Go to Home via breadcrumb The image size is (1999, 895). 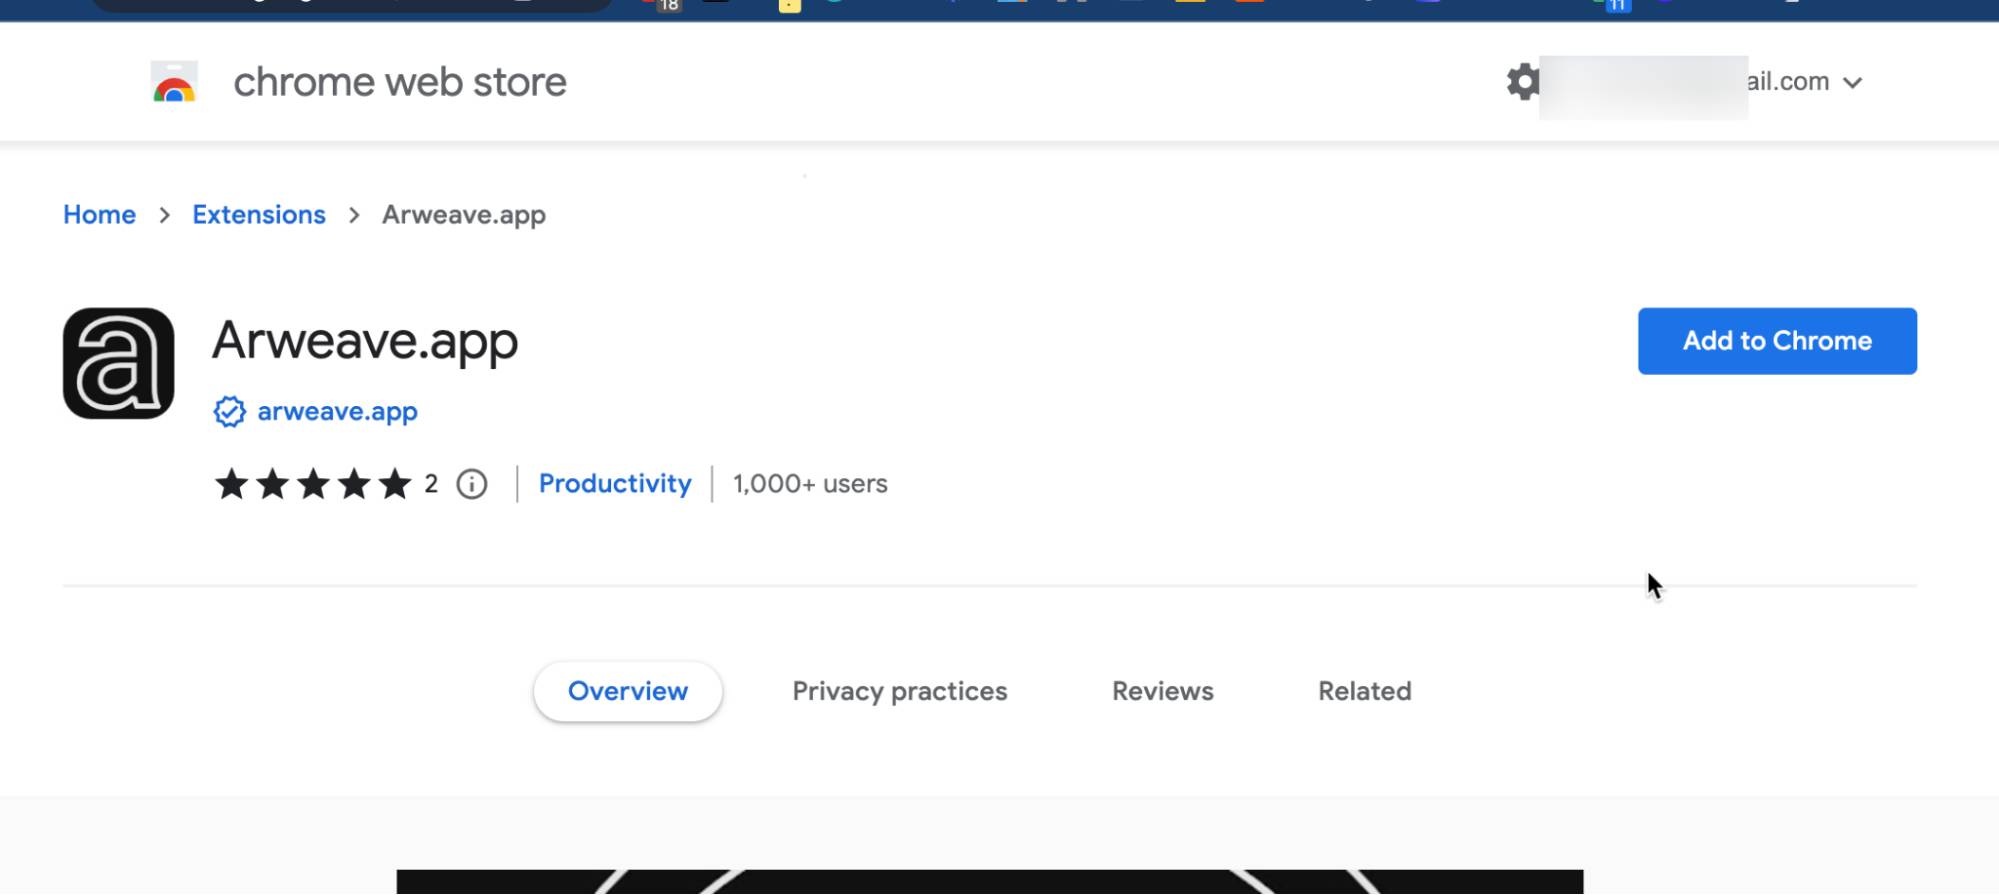click(x=99, y=215)
